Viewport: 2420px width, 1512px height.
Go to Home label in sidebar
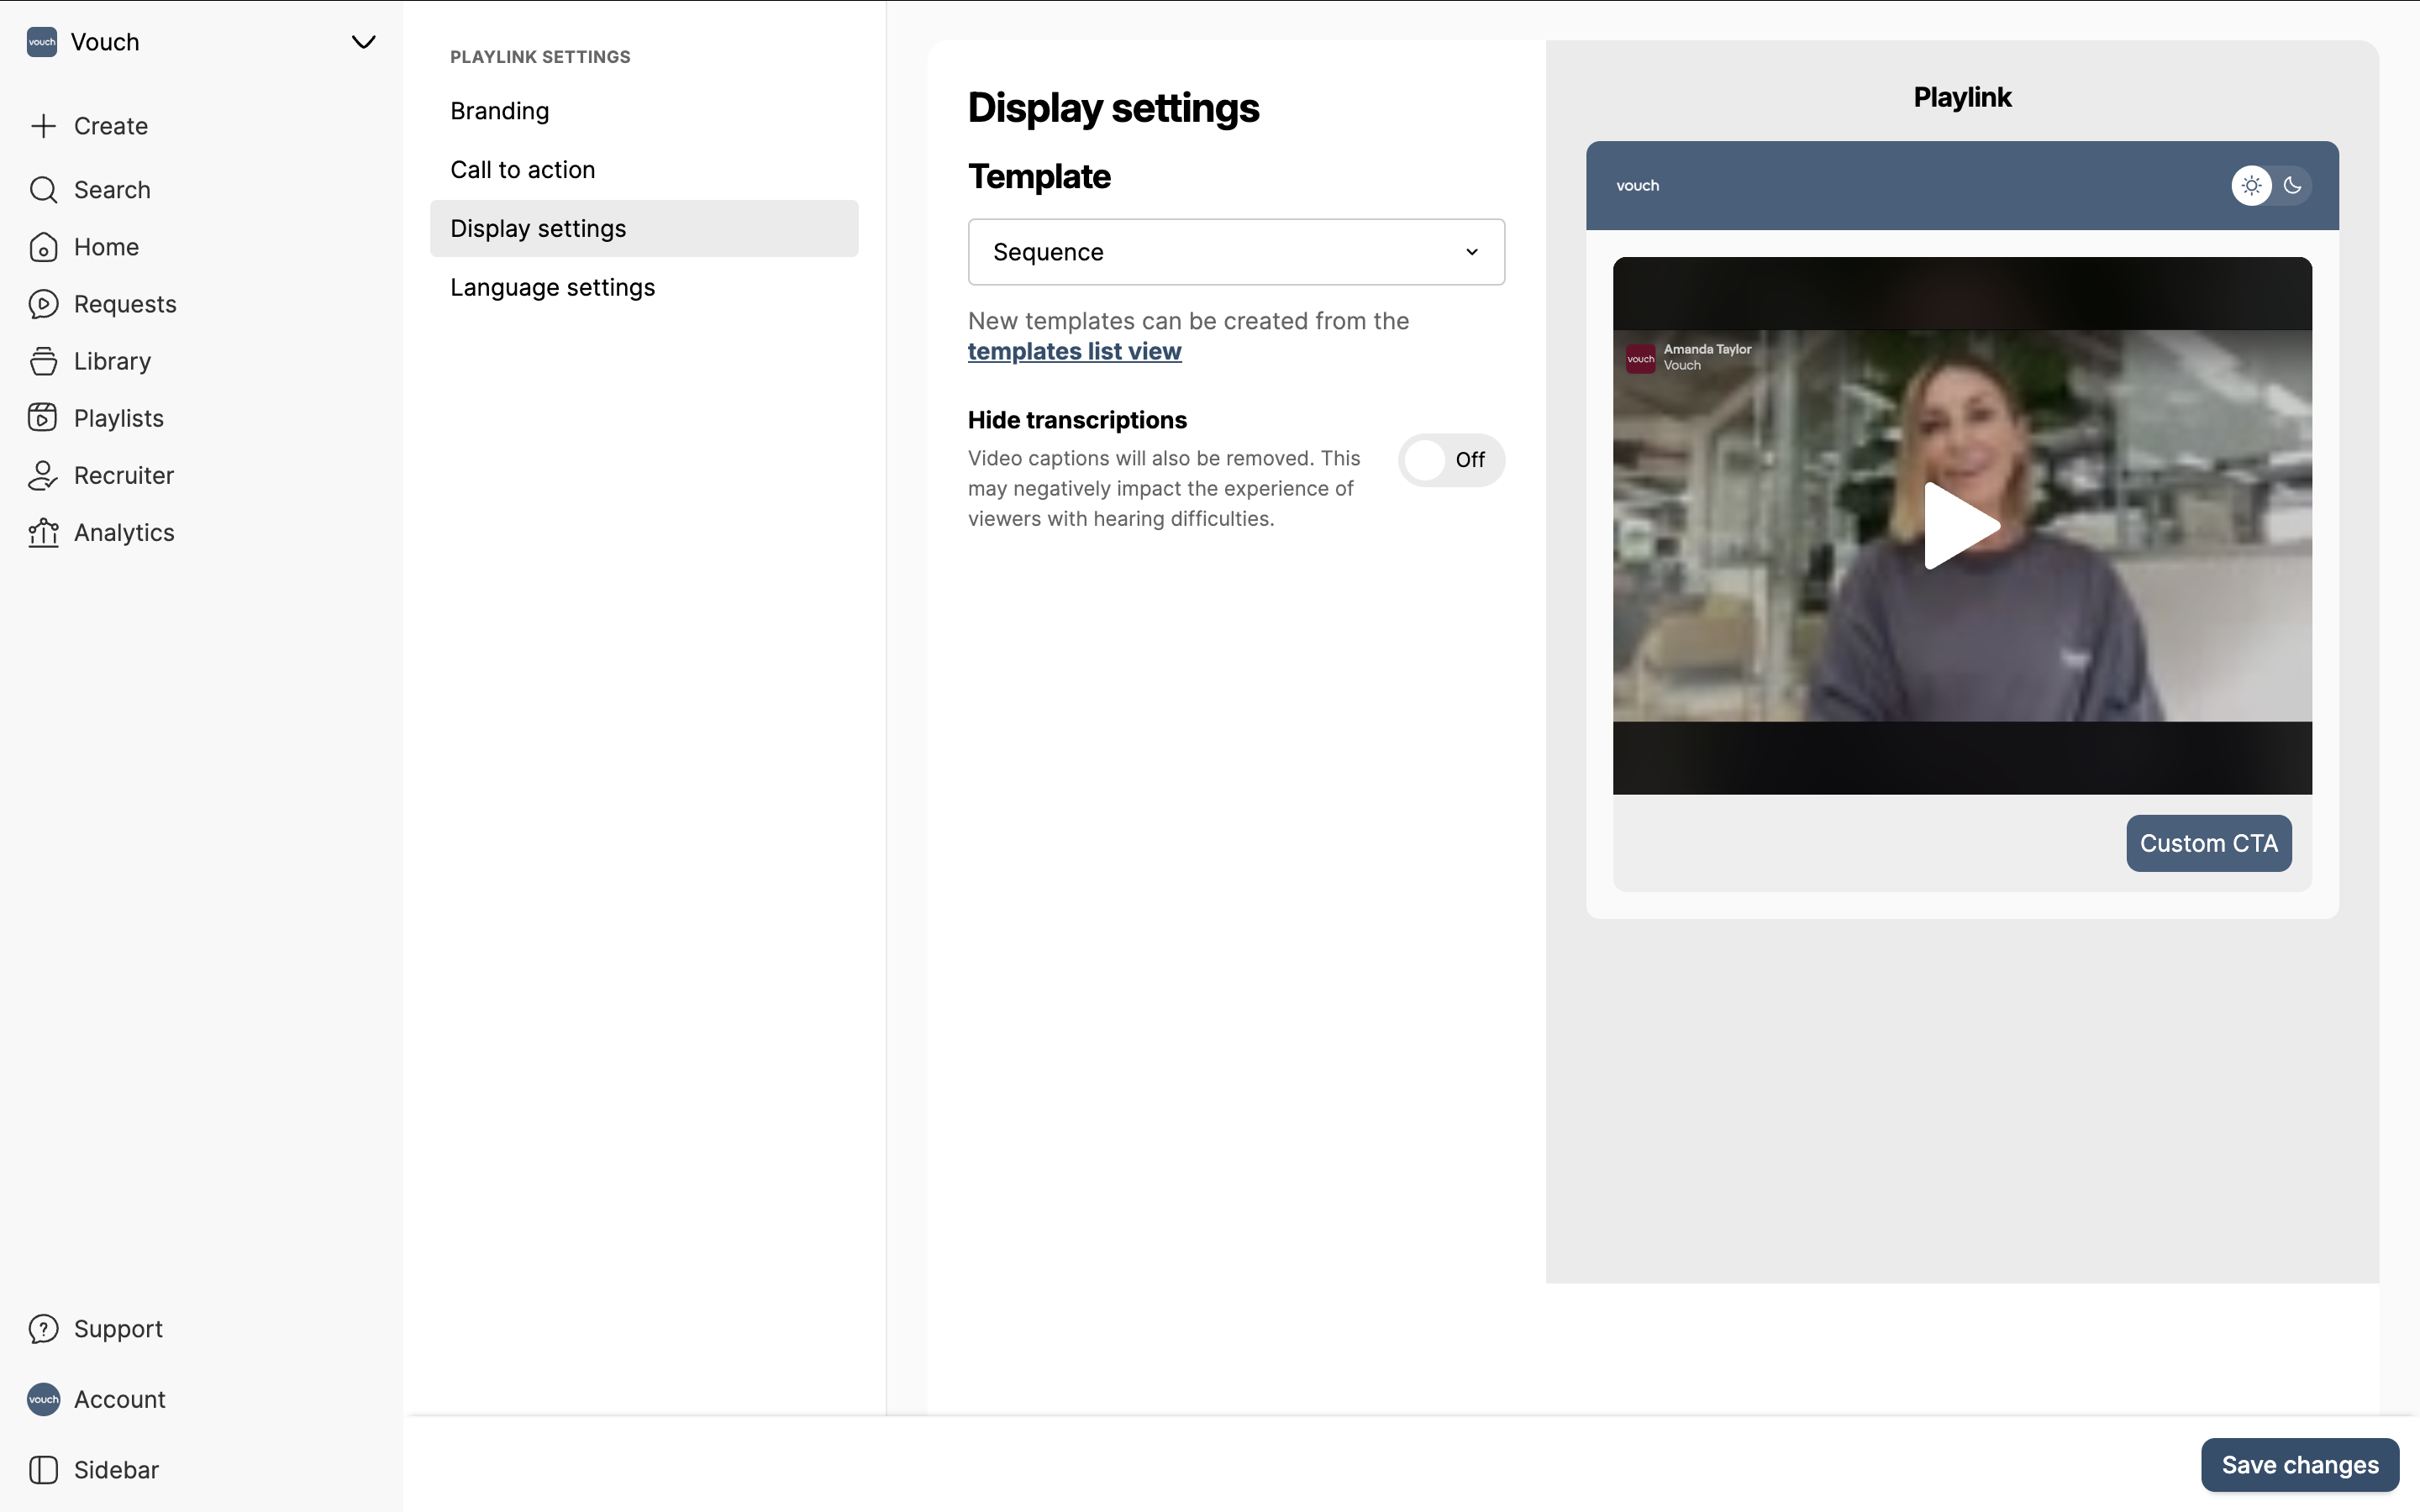click(x=106, y=247)
